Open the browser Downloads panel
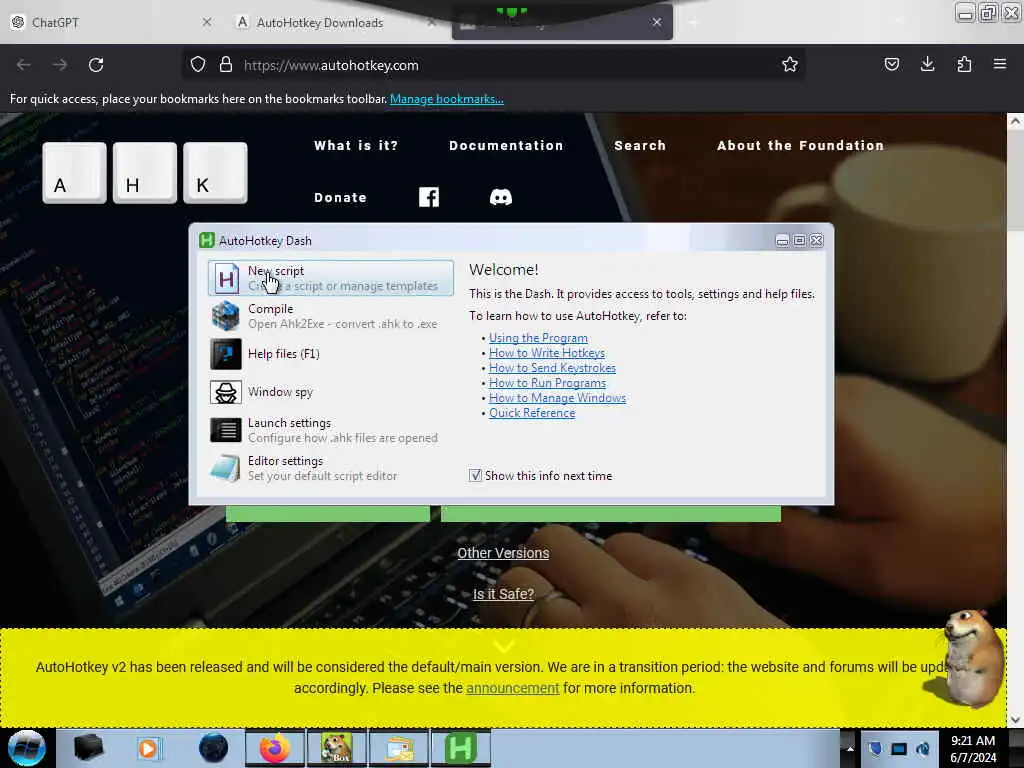Viewport: 1024px width, 768px height. [x=927, y=65]
